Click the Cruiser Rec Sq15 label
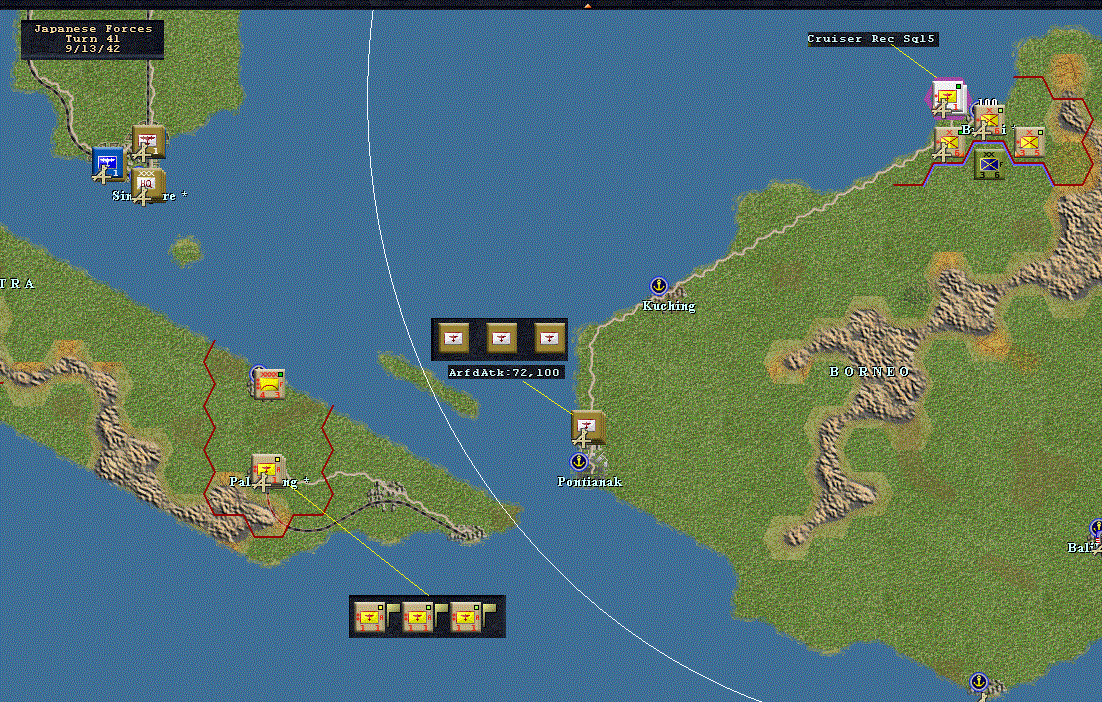 (x=871, y=39)
